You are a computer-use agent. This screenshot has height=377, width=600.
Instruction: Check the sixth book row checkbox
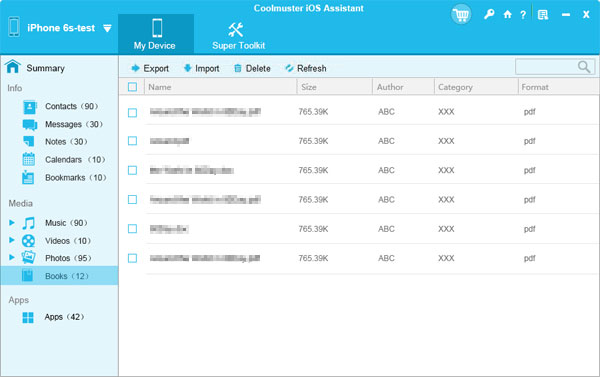[x=132, y=258]
